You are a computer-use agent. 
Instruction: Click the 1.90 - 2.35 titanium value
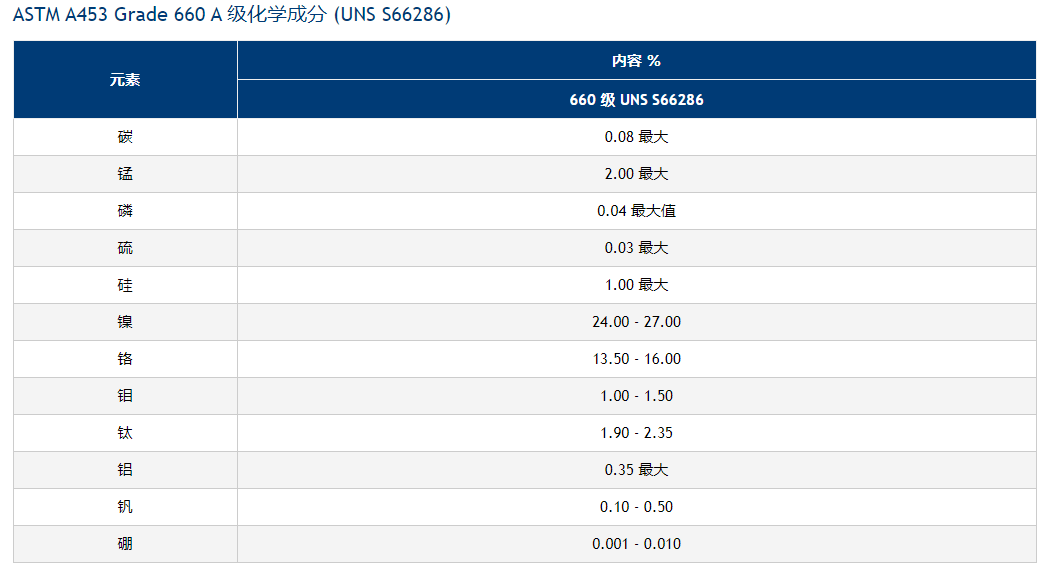[x=637, y=433]
